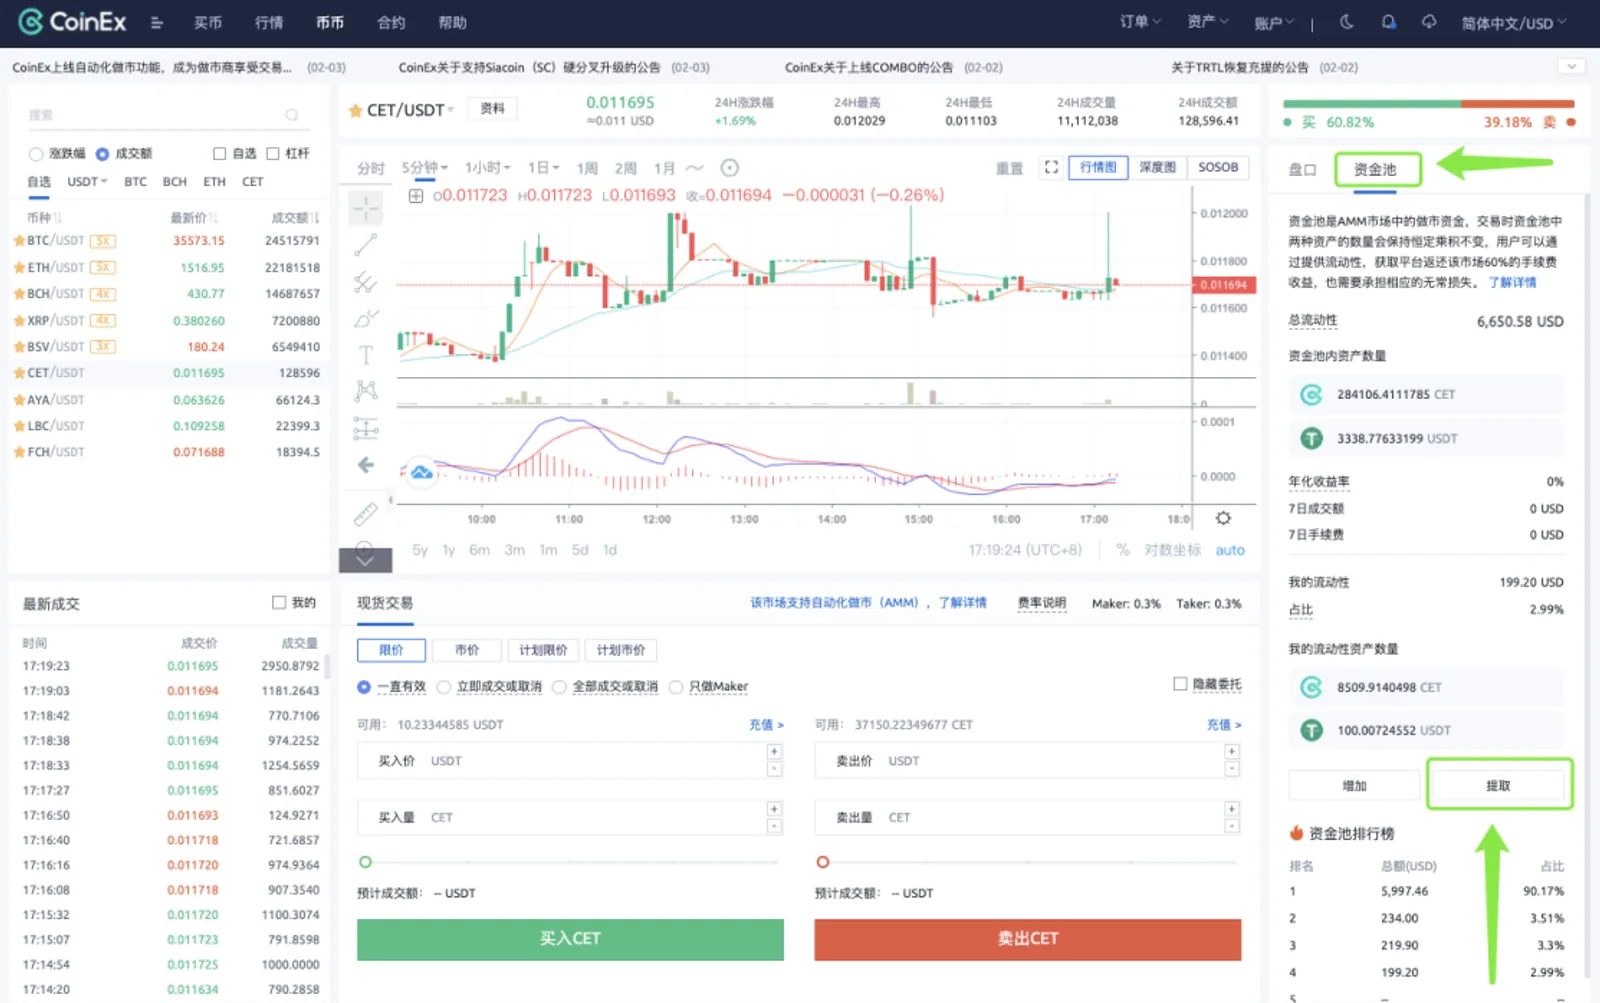
Task: Switch to the 市价 order type tab
Action: click(467, 650)
